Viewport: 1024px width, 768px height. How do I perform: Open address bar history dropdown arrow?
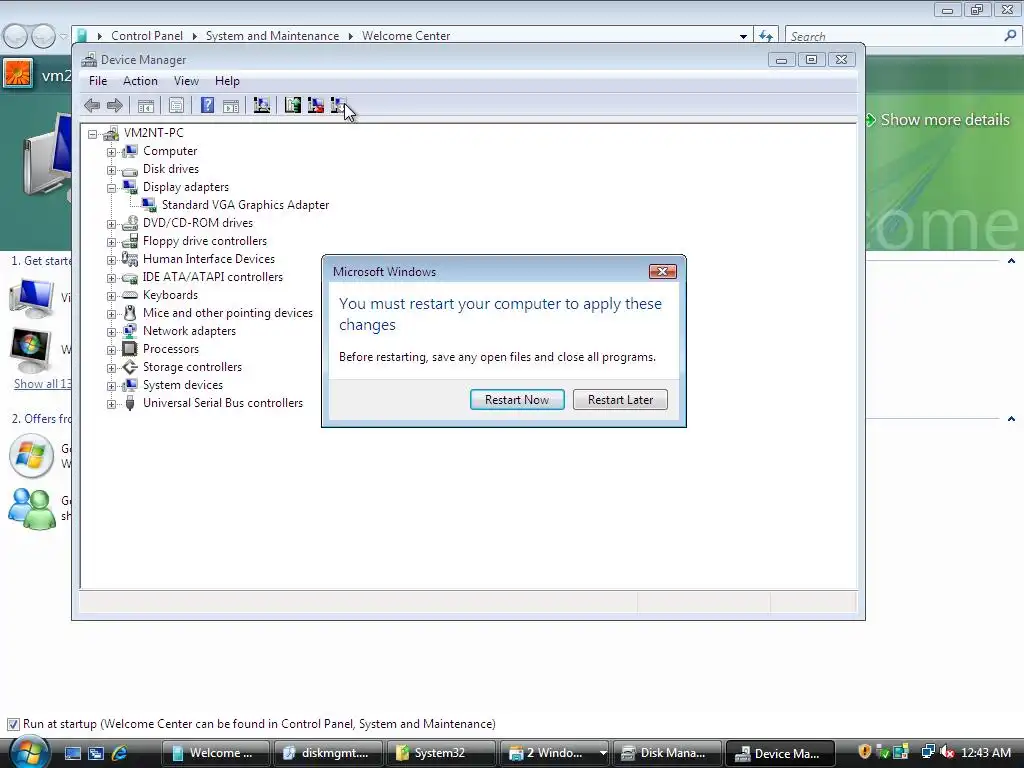[743, 37]
